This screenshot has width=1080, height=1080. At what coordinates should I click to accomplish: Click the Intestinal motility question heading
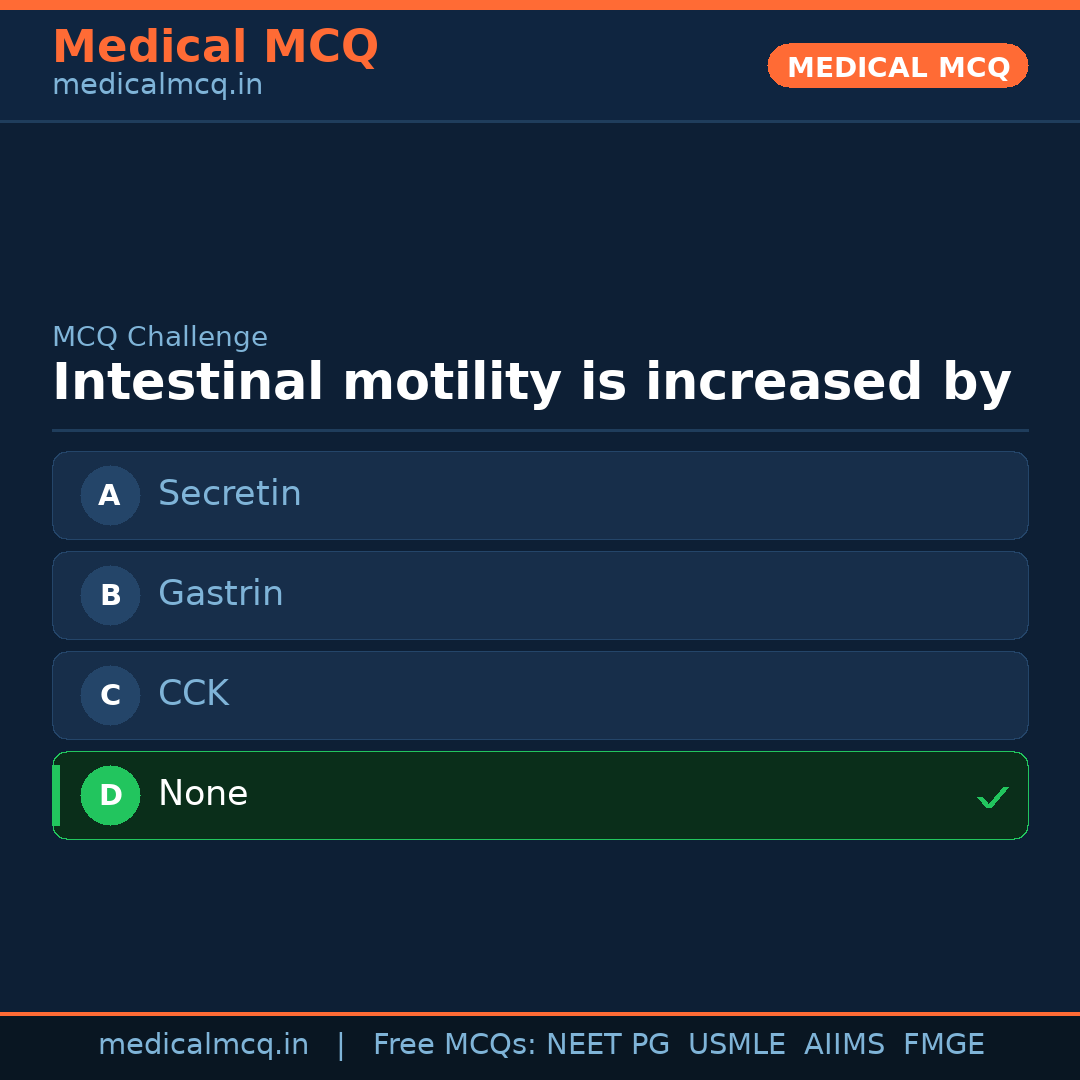(531, 383)
